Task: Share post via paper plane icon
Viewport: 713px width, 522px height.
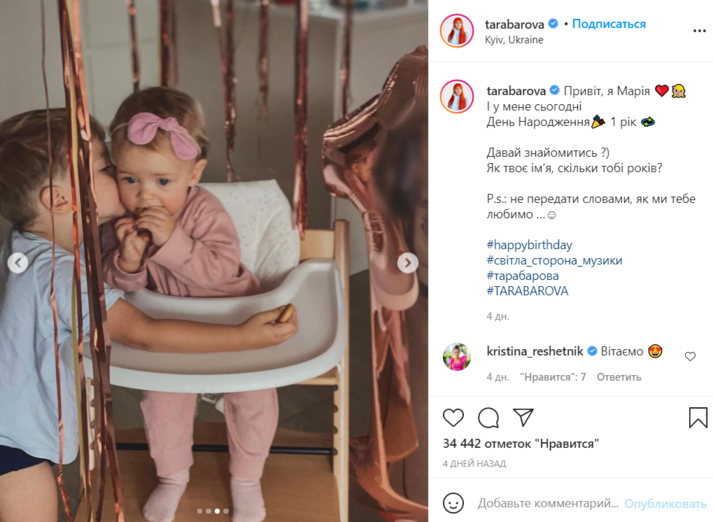Action: click(523, 417)
